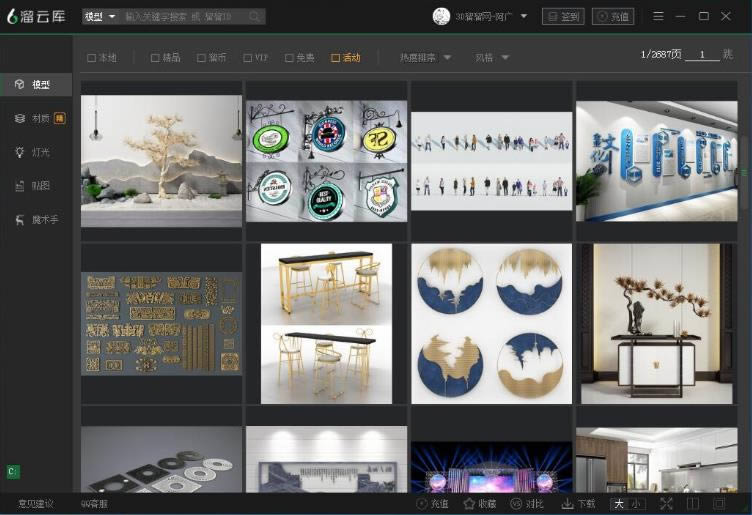Click the 对比 VS compare icon

point(517,504)
